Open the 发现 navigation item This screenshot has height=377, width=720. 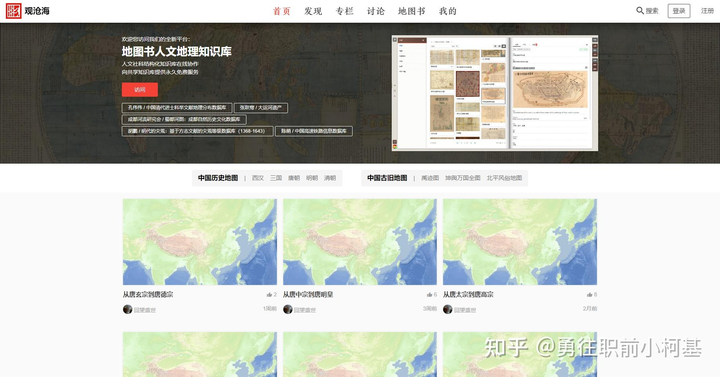(x=313, y=11)
